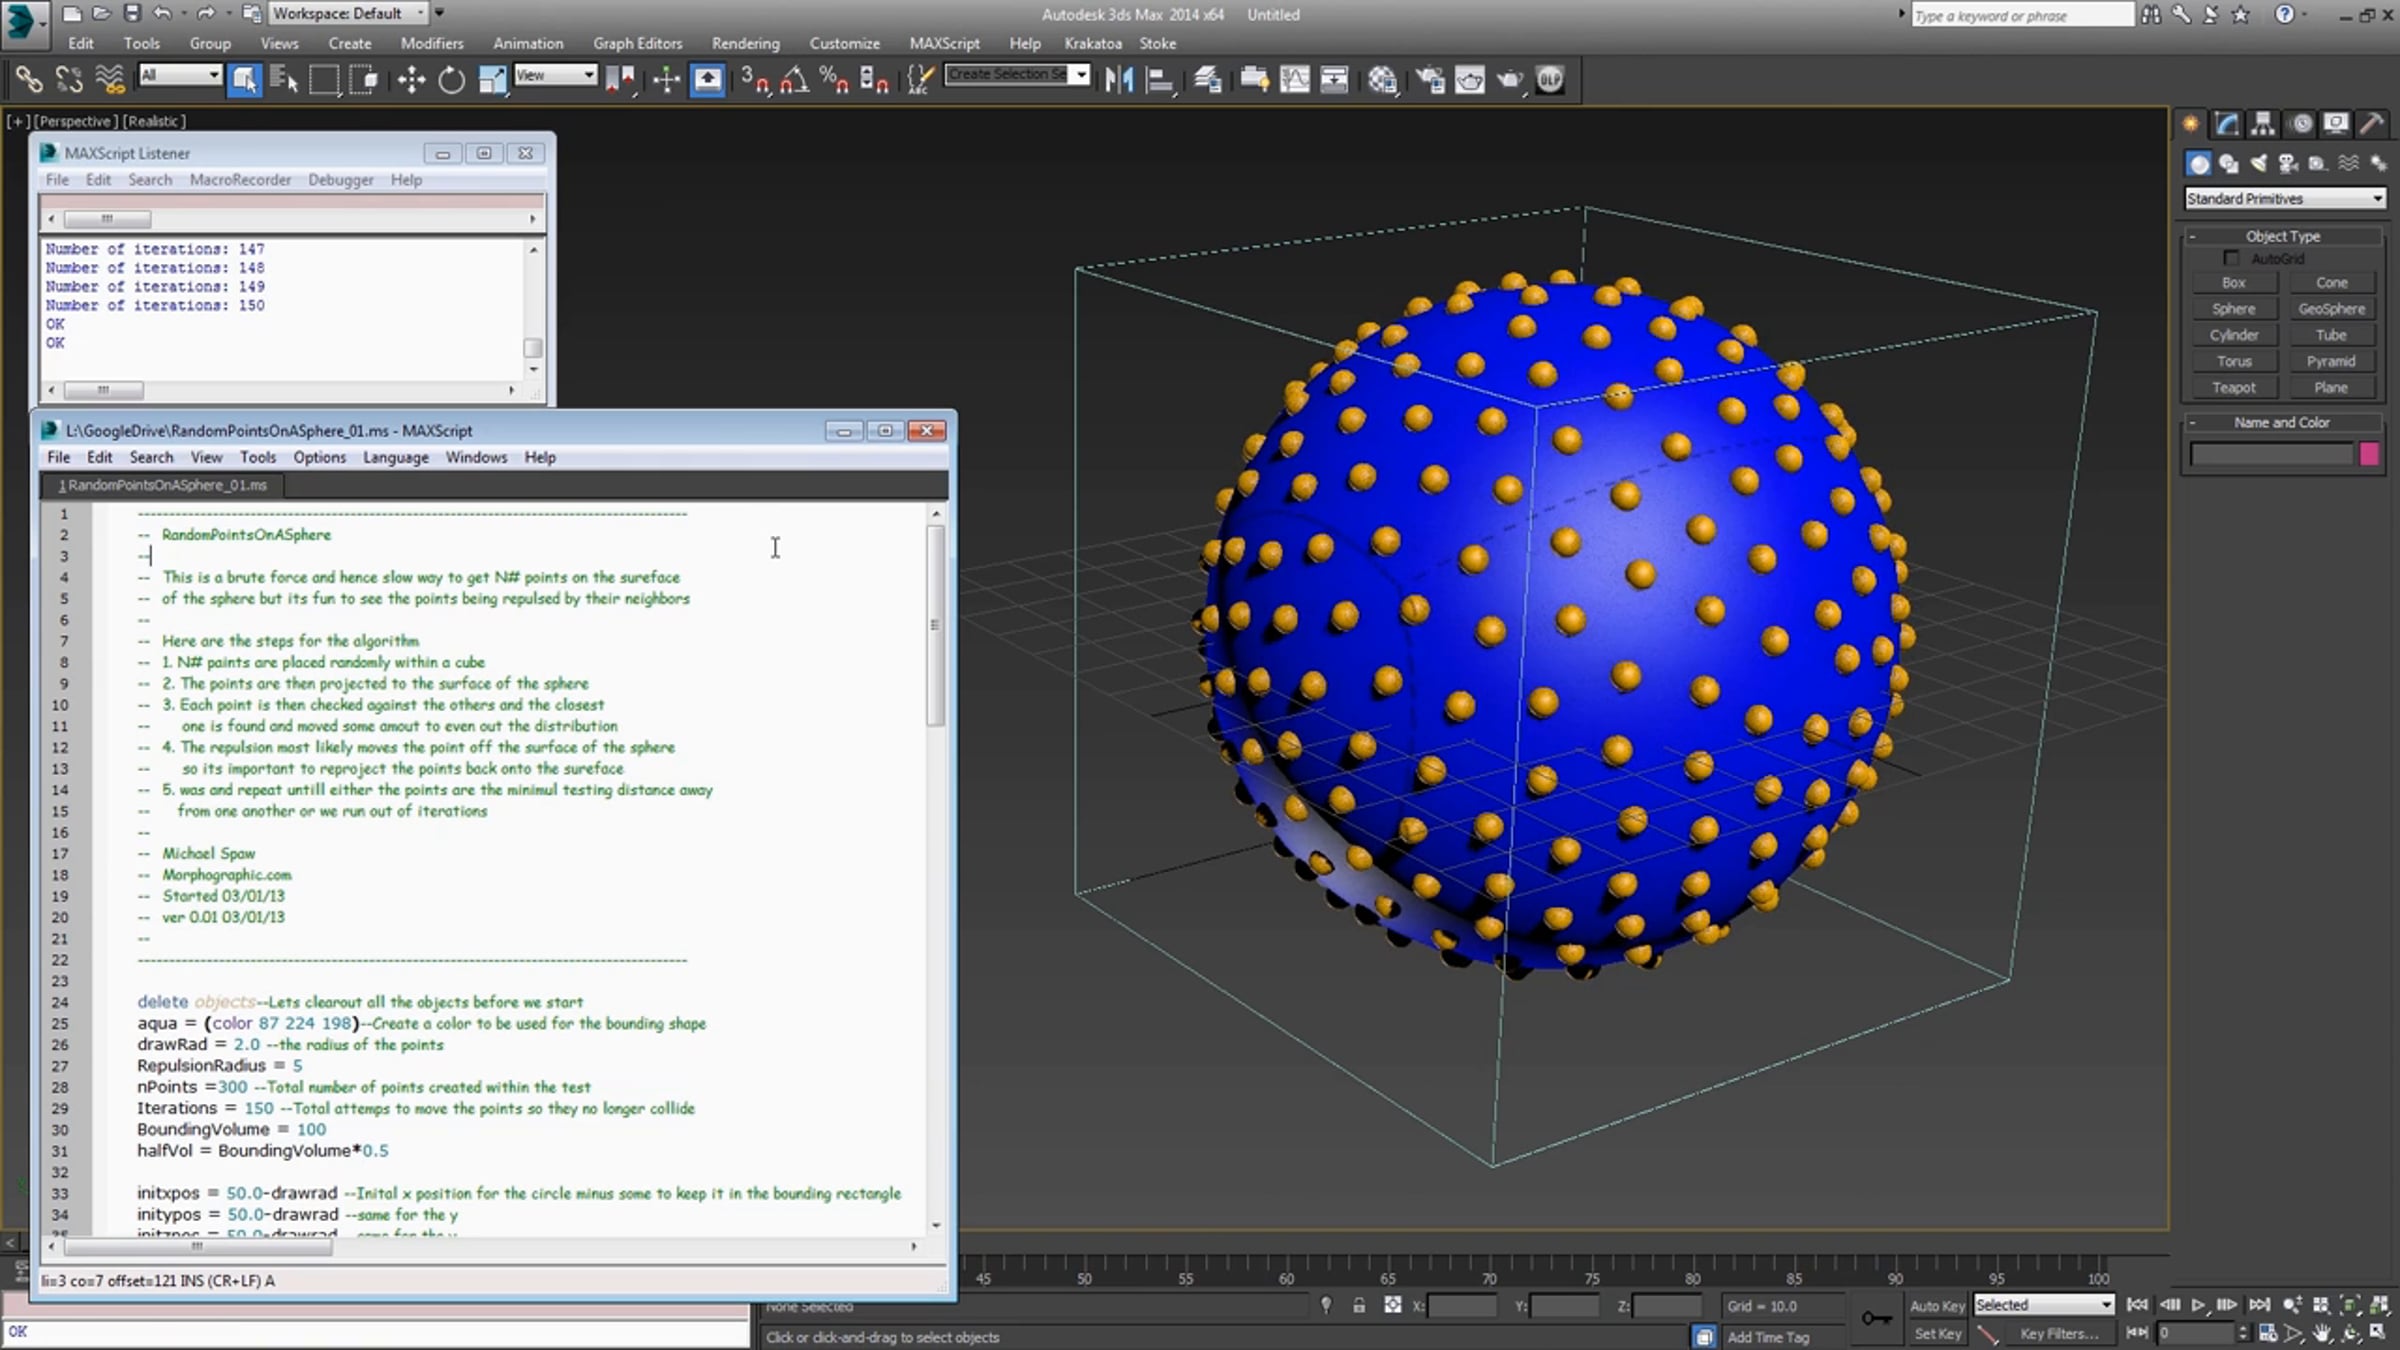Open the Material Editor icon
This screenshot has height=1350, width=2400.
1383,79
